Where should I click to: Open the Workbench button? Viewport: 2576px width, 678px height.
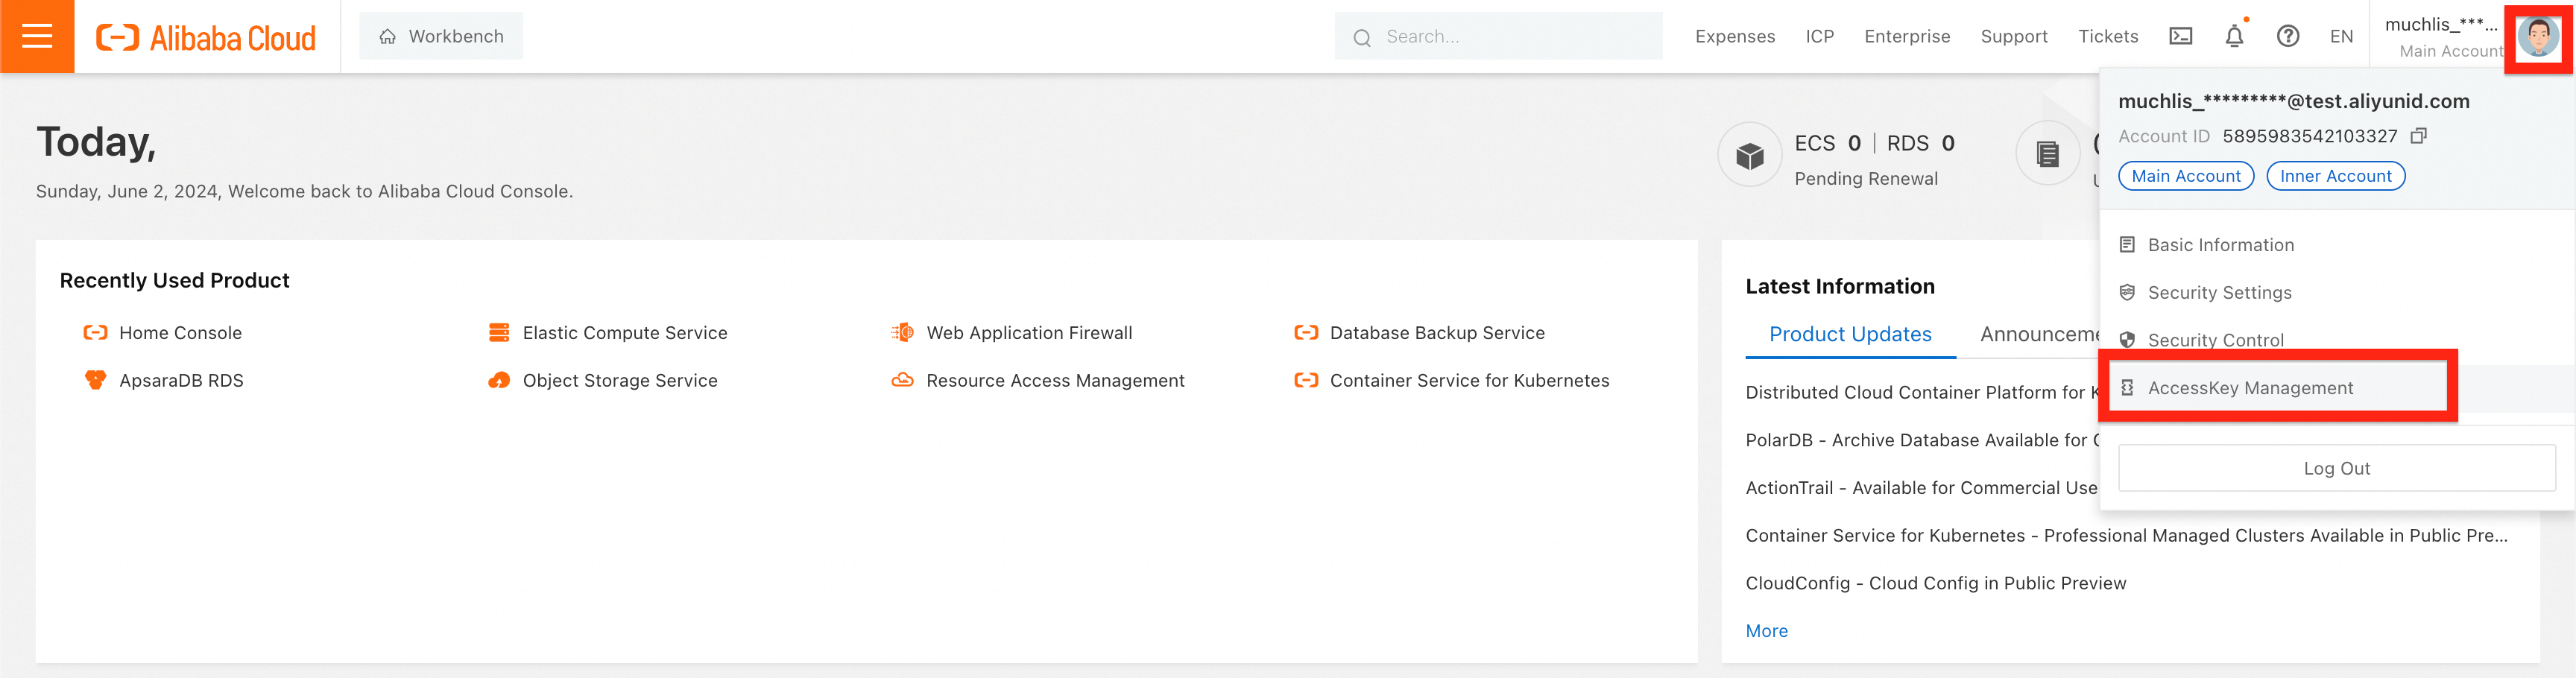[x=441, y=36]
